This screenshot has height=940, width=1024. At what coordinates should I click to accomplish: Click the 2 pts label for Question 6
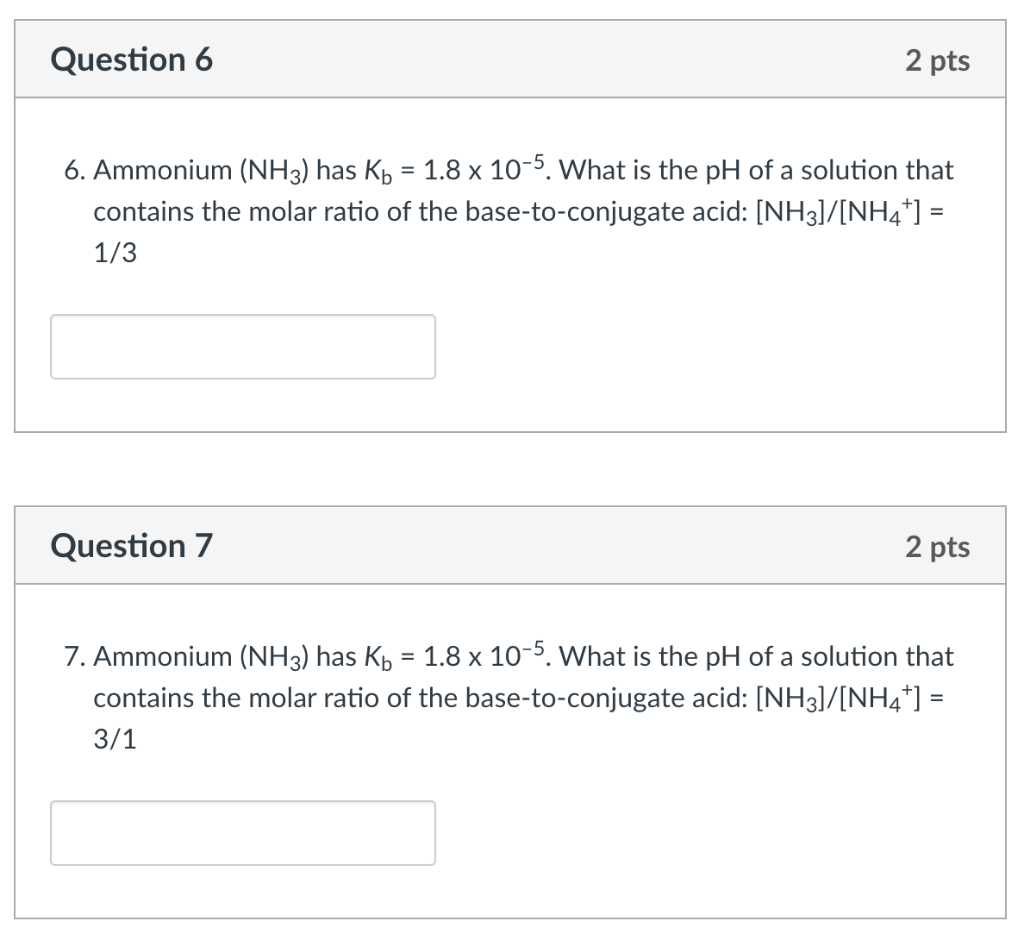(938, 60)
